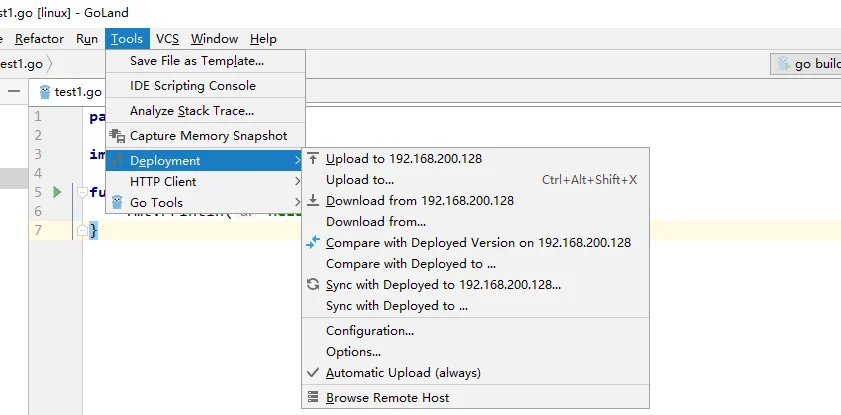Choose Download from... option
The height and width of the screenshot is (415, 841).
point(475,221)
